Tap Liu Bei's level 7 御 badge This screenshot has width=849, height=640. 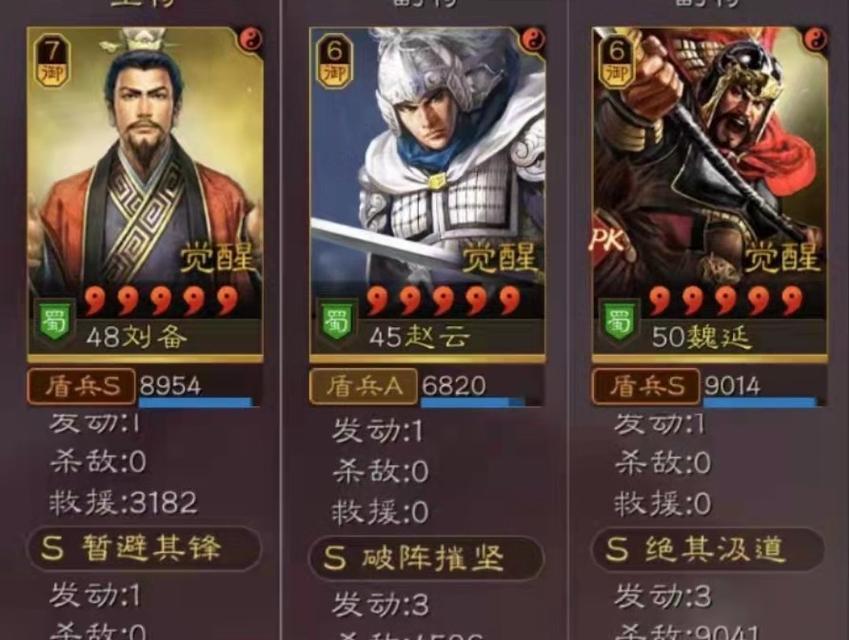point(53,61)
